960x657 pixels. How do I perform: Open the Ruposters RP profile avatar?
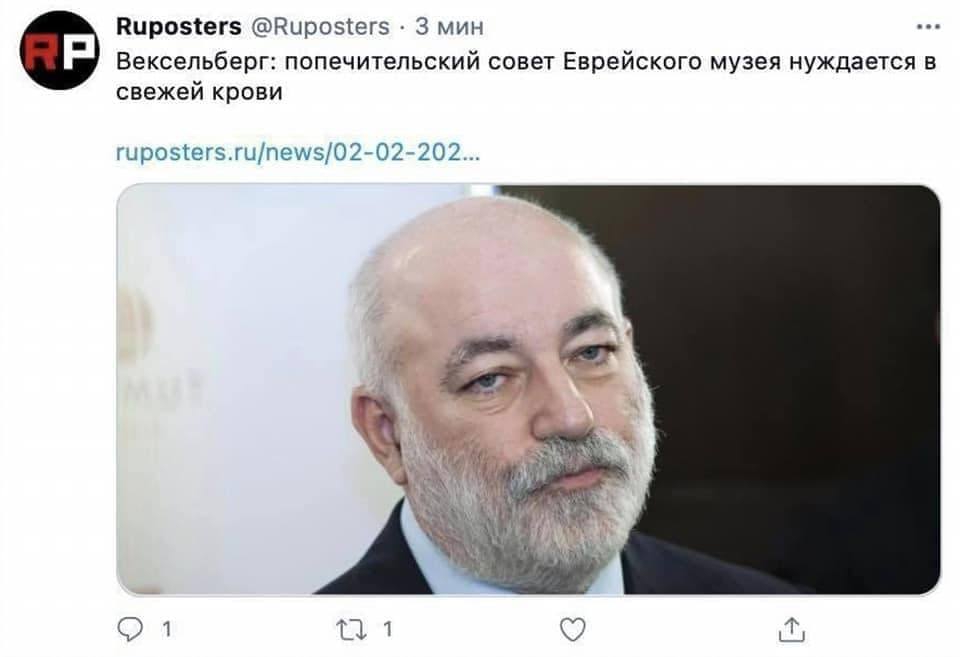coord(59,51)
